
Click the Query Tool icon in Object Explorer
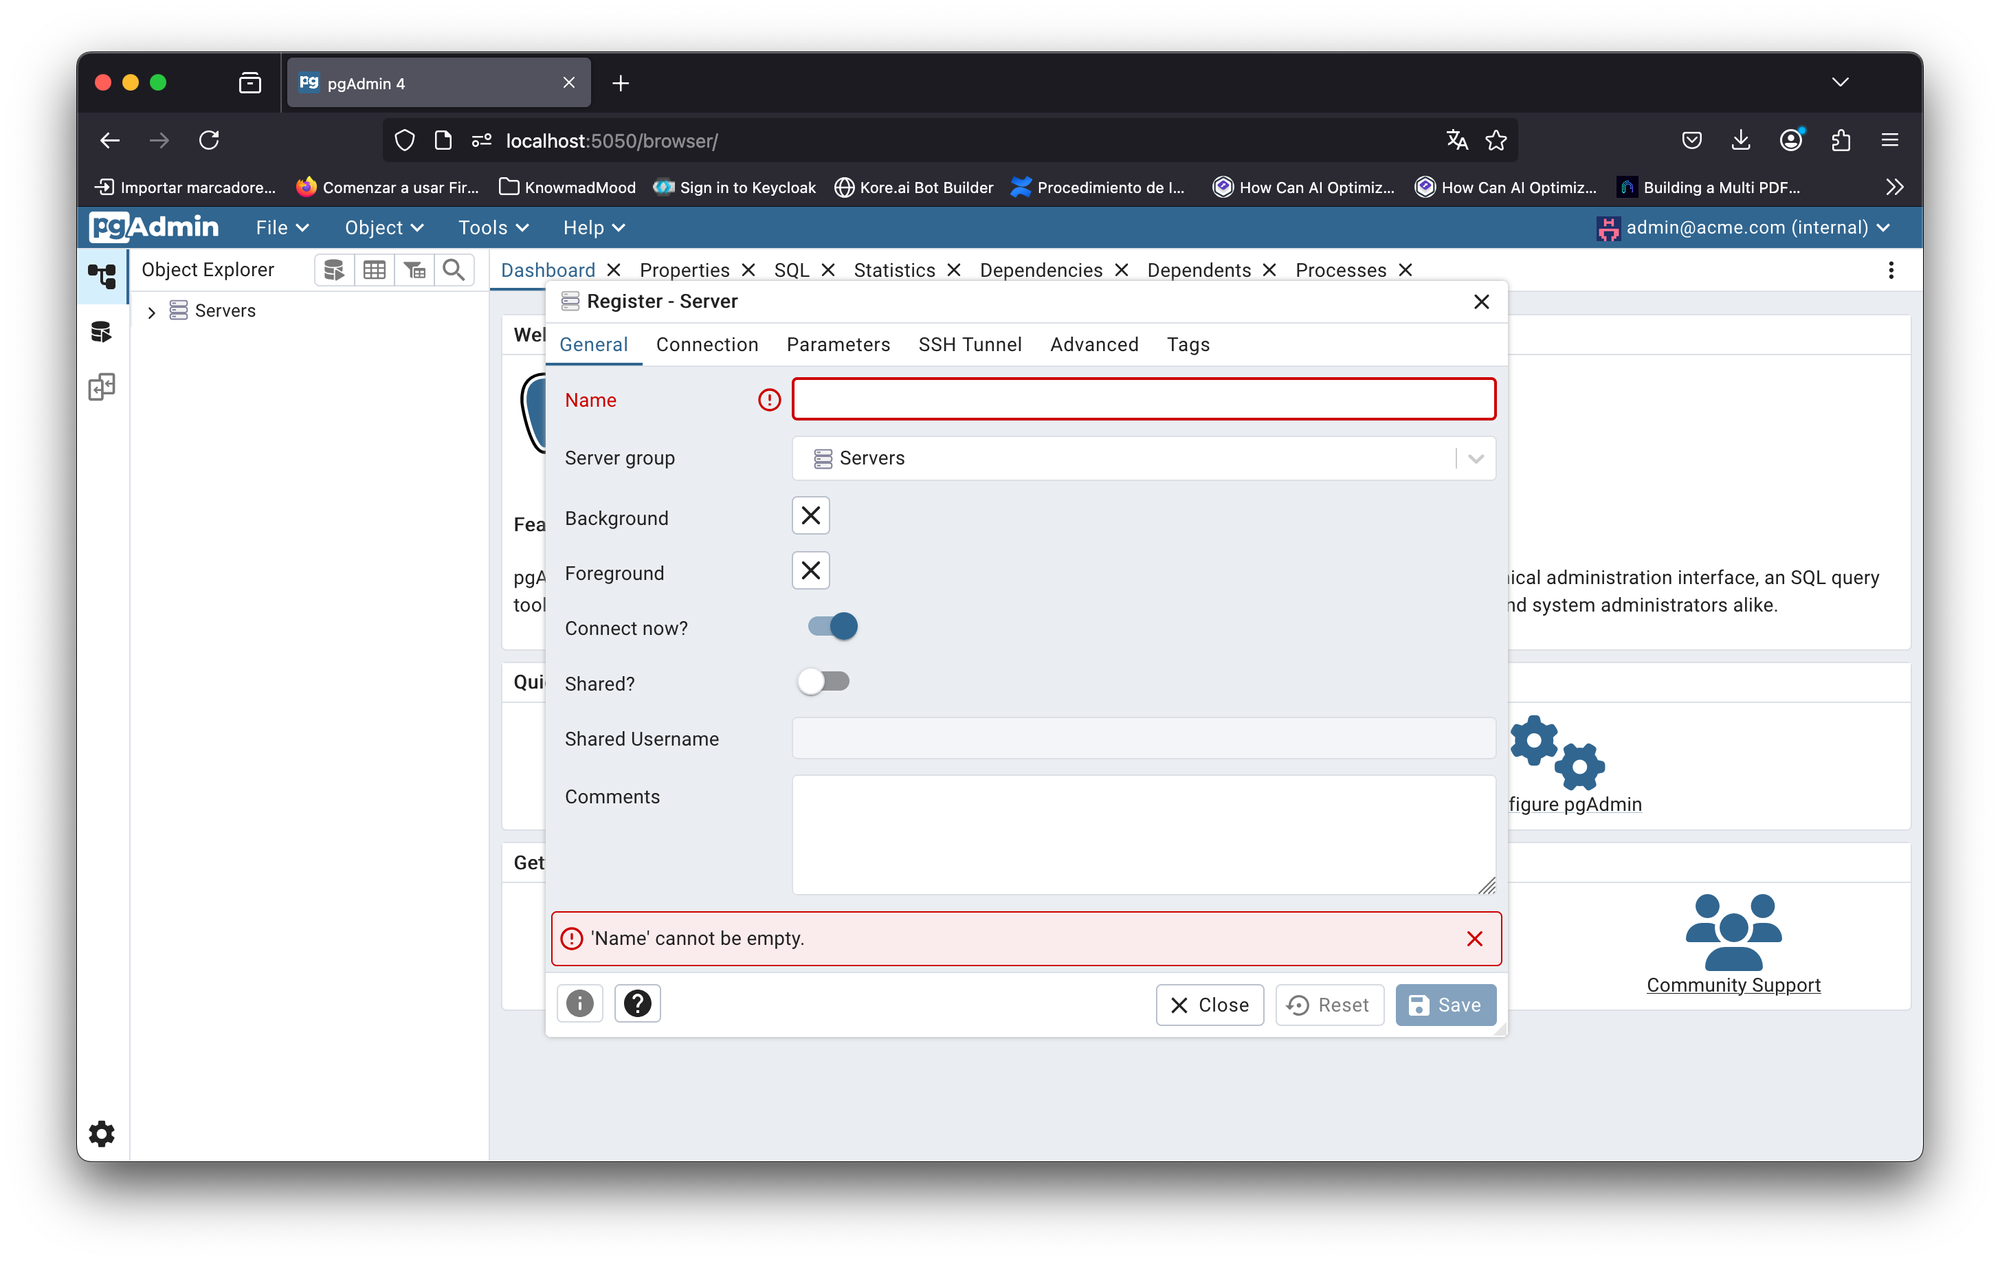pos(334,270)
